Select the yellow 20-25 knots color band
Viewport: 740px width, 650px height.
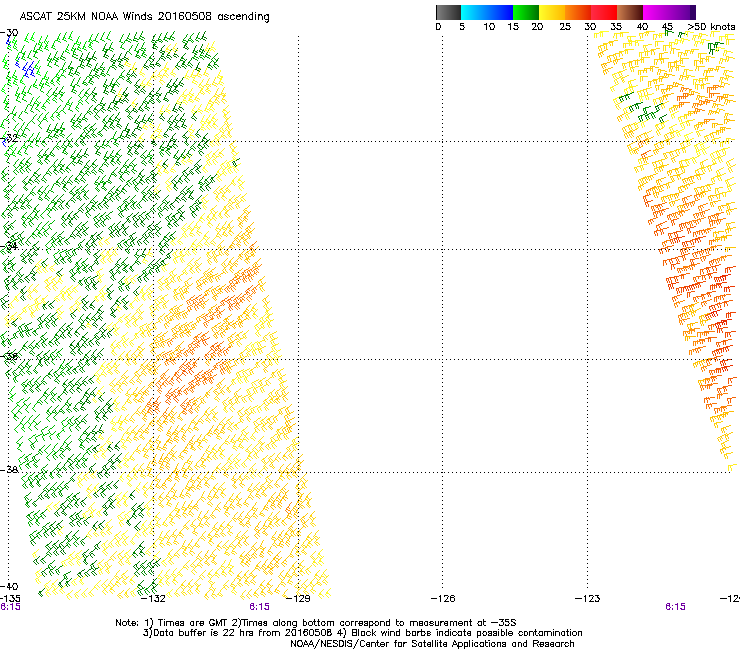[552, 12]
